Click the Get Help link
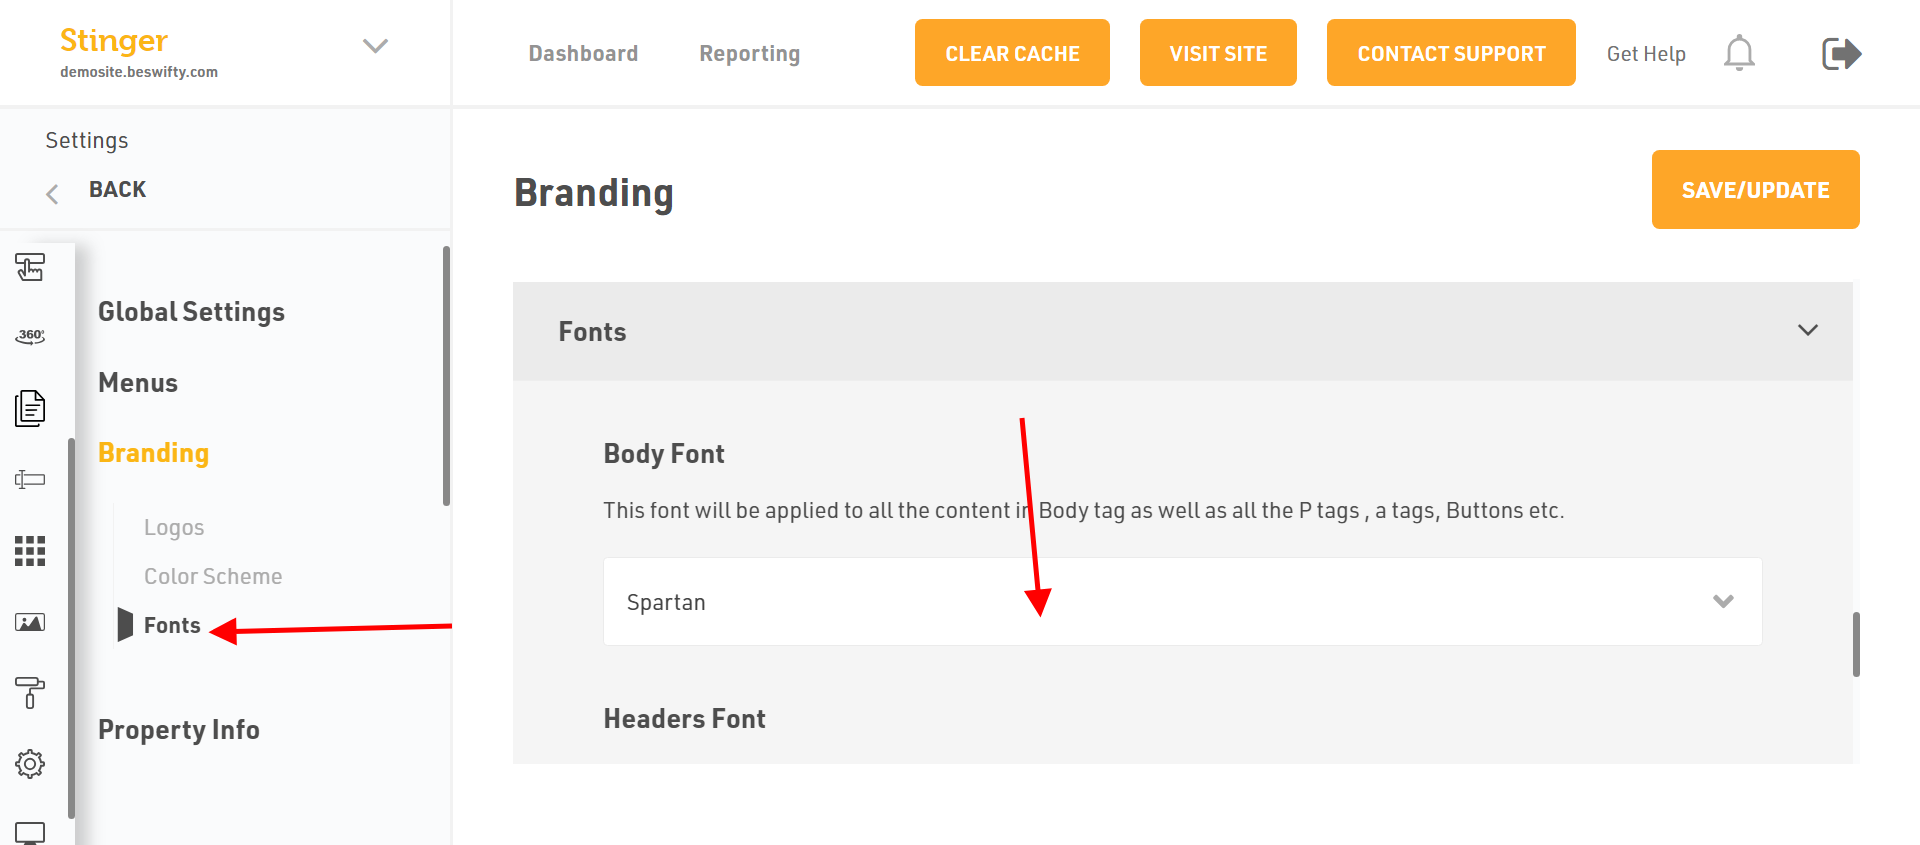The height and width of the screenshot is (845, 1920). [x=1646, y=54]
